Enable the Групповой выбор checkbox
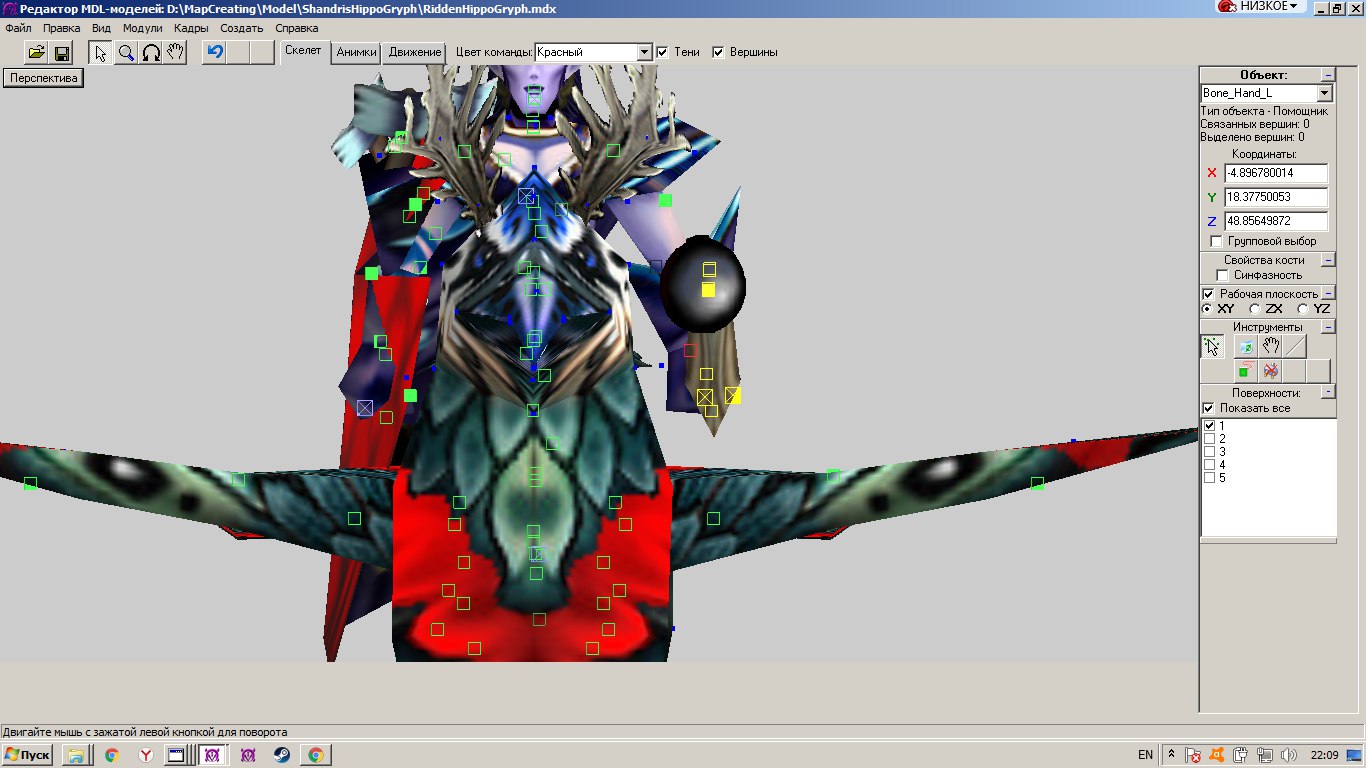 point(1216,241)
